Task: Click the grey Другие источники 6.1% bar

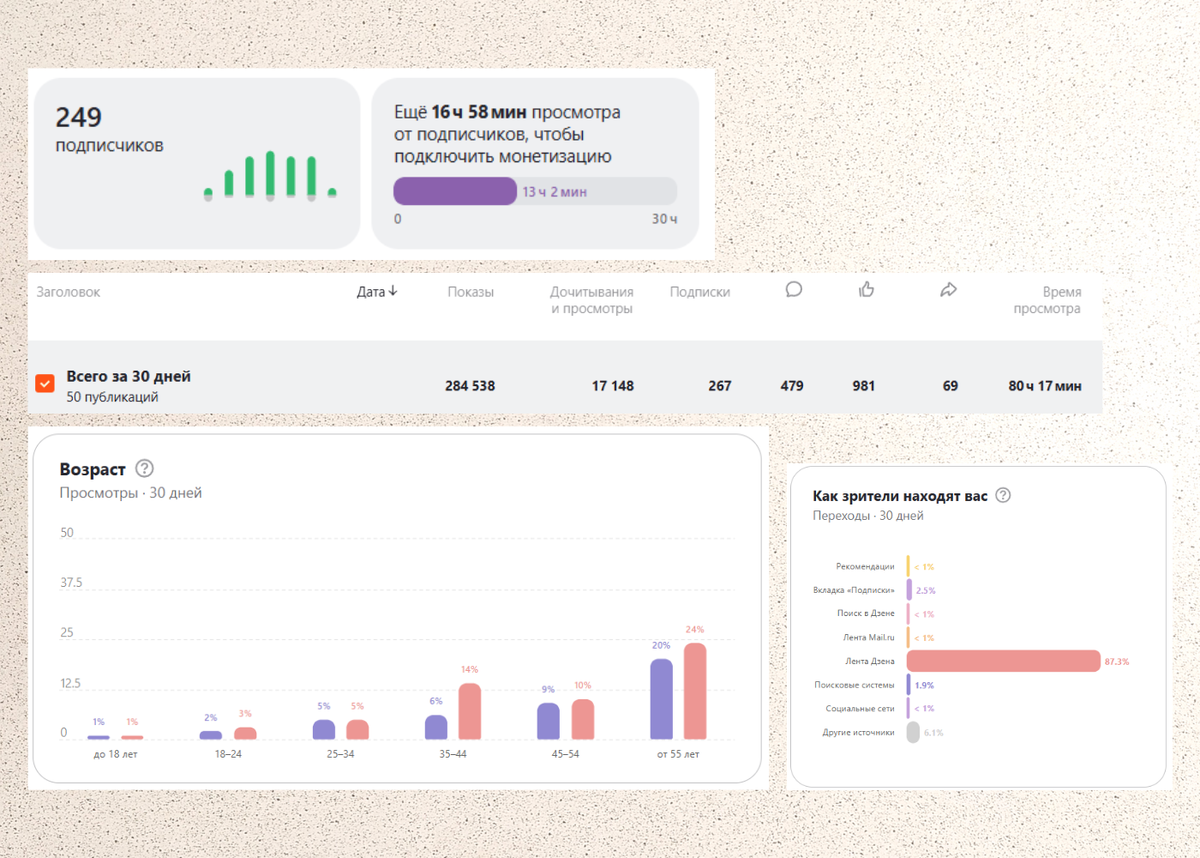Action: 913,732
